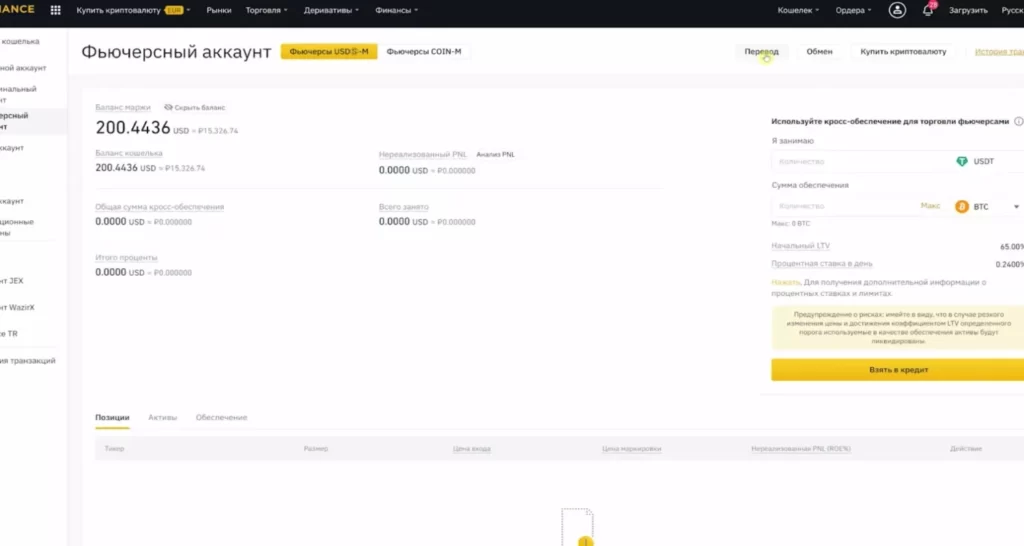The height and width of the screenshot is (546, 1024).
Task: Click Итого проценты label
Action: 126,257
